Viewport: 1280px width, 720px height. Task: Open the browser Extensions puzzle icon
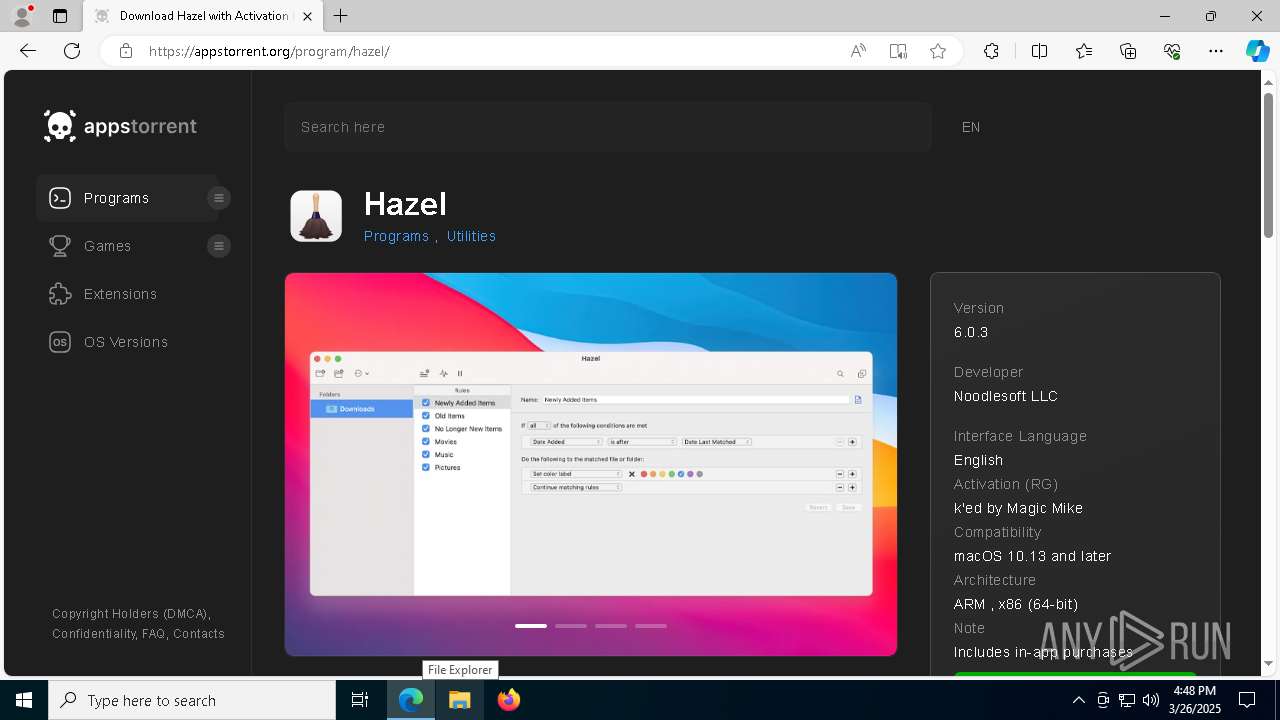pyautogui.click(x=991, y=51)
